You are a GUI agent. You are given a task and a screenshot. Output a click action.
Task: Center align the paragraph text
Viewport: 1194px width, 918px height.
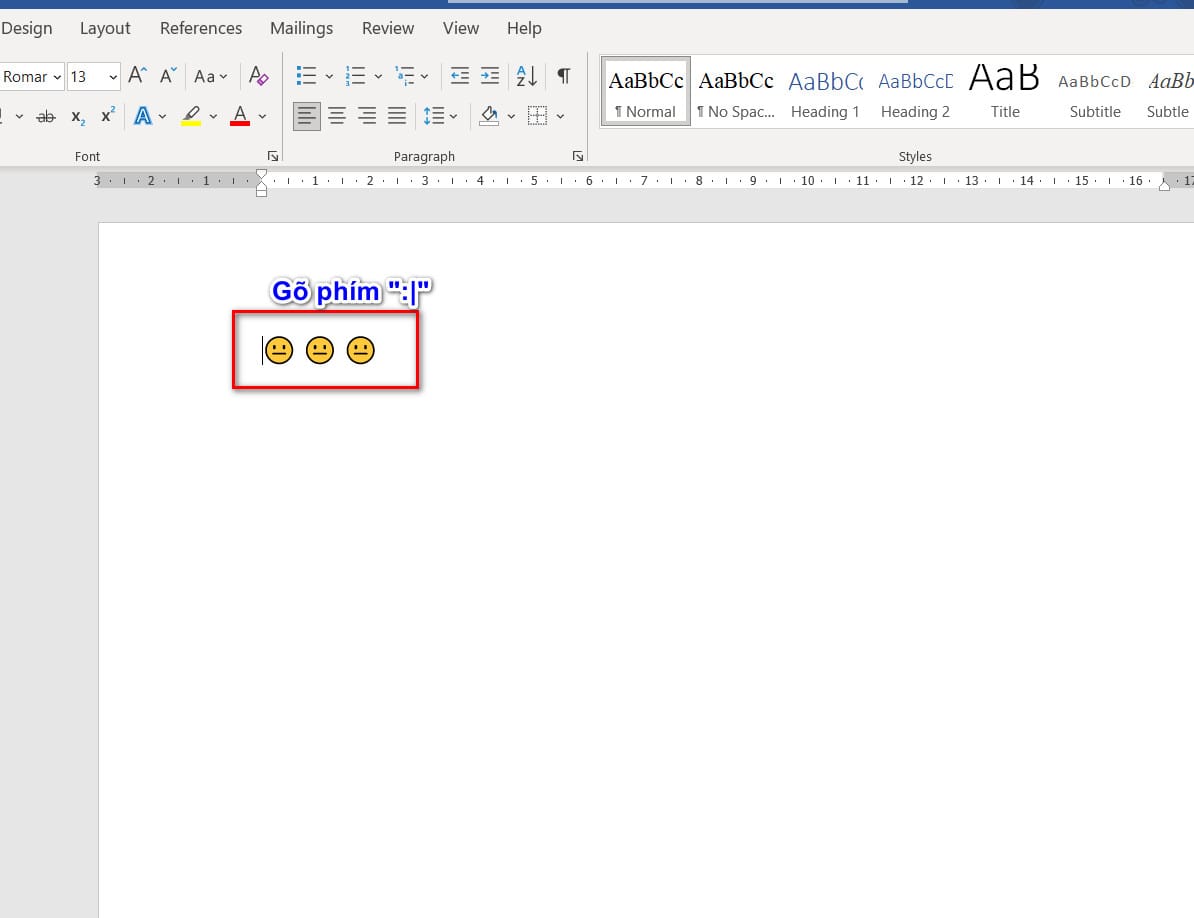(x=337, y=116)
